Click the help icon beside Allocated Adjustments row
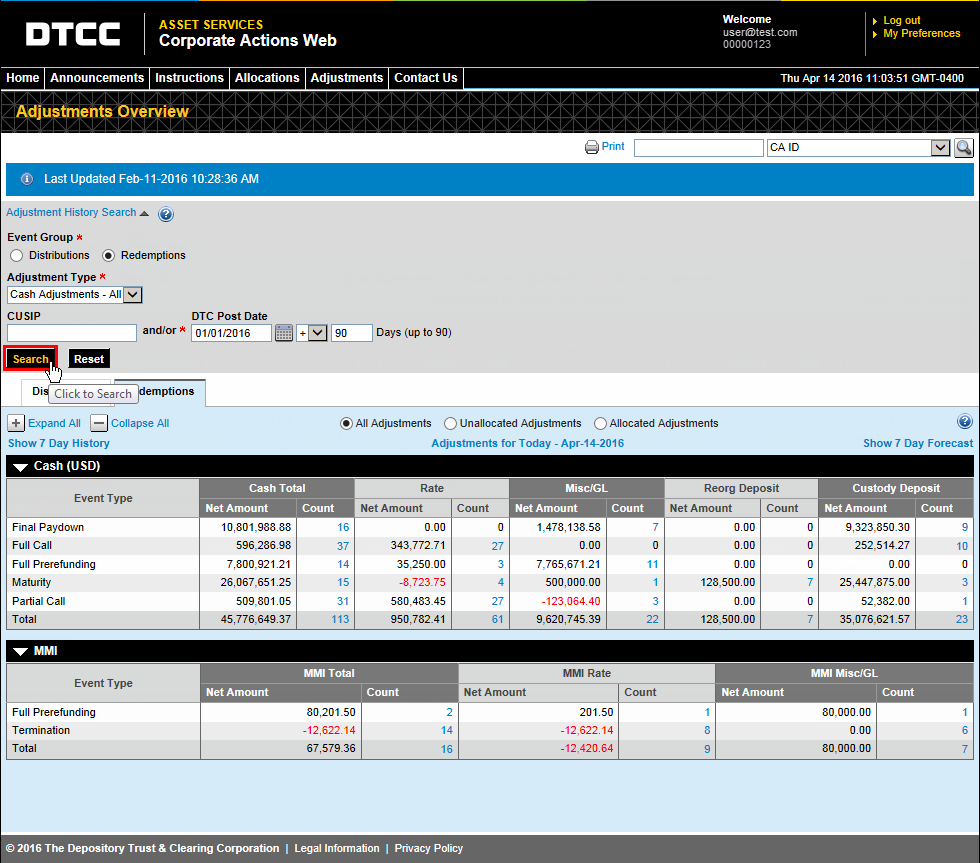The width and height of the screenshot is (980, 863). pos(964,422)
